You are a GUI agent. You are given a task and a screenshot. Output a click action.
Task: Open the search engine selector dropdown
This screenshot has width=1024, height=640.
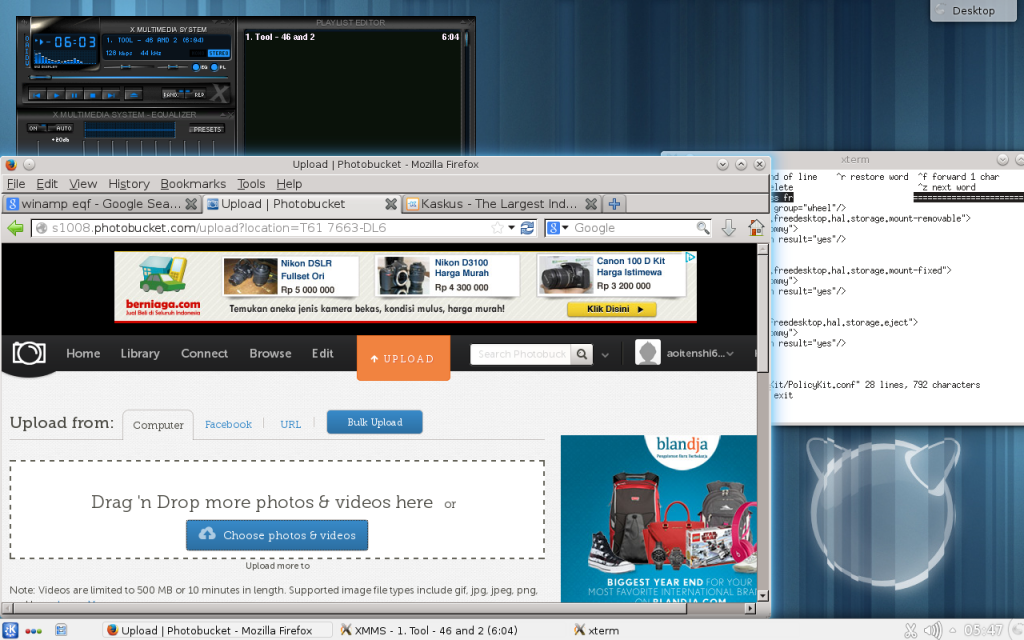click(558, 228)
